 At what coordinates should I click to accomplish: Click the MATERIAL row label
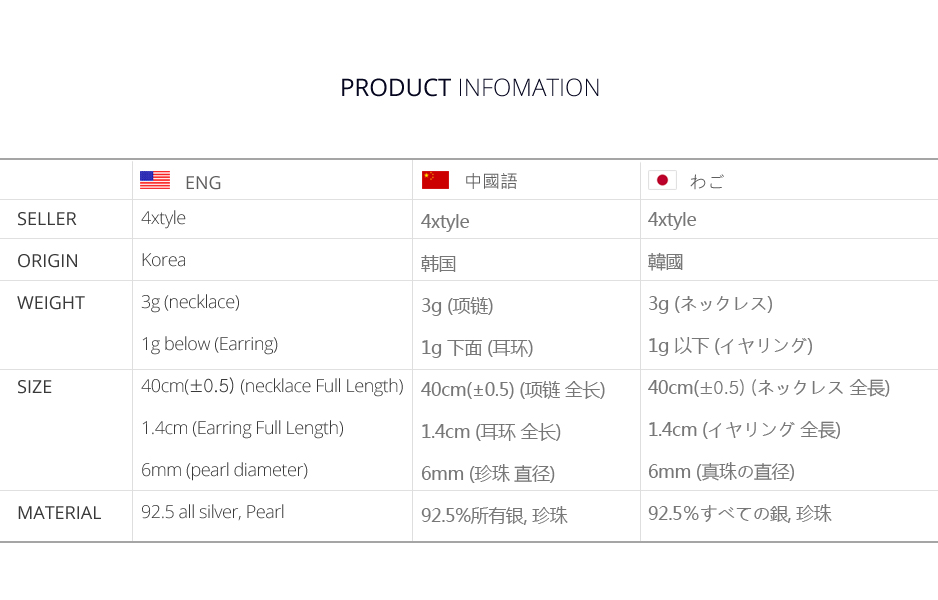[x=59, y=513]
